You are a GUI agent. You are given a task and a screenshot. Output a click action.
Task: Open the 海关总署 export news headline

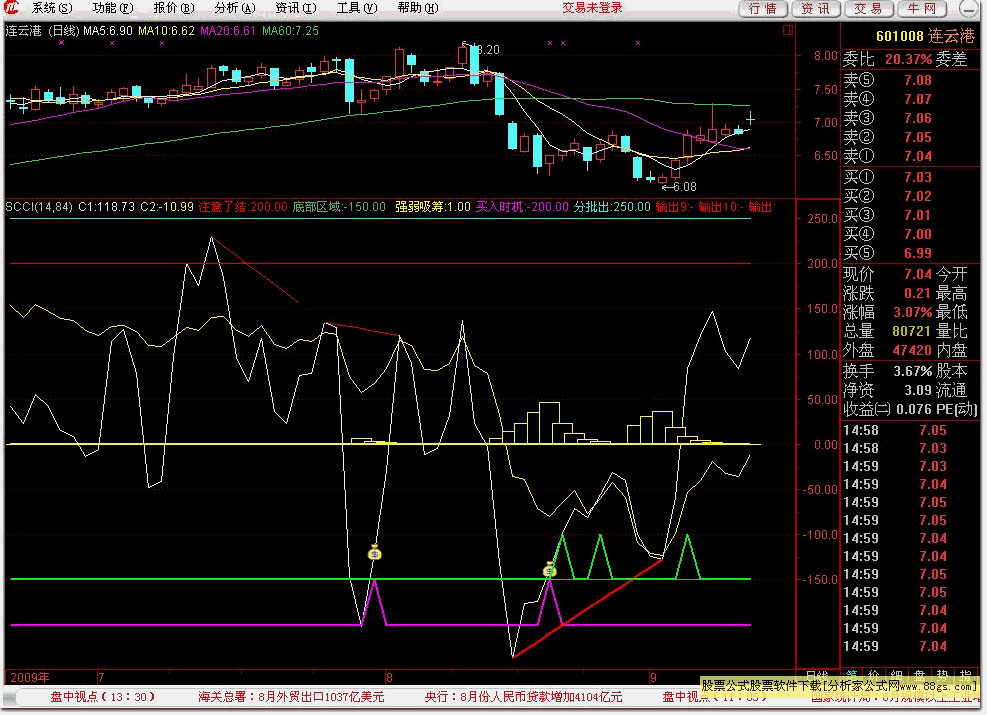point(291,696)
